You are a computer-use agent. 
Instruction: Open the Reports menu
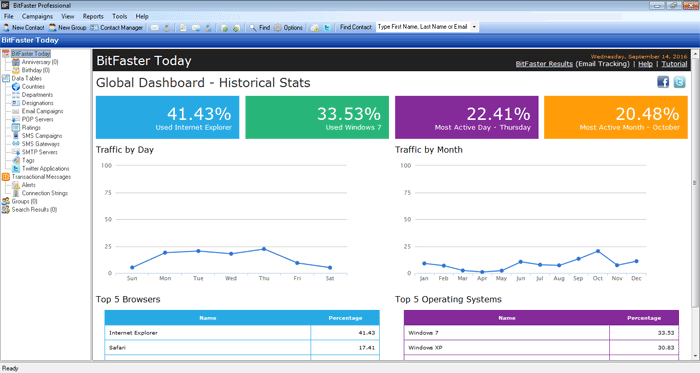click(93, 17)
